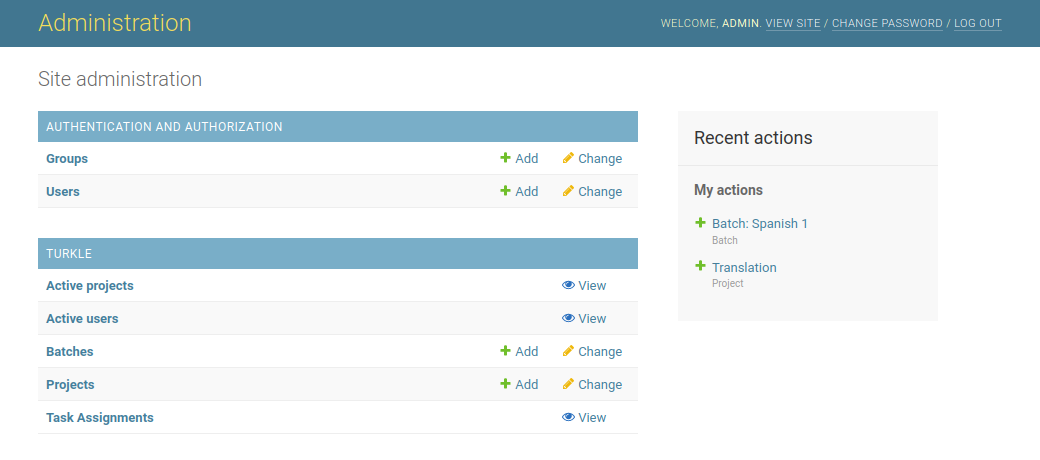This screenshot has width=1040, height=460.
Task: Click plus icon beside Translation action
Action: point(700,266)
